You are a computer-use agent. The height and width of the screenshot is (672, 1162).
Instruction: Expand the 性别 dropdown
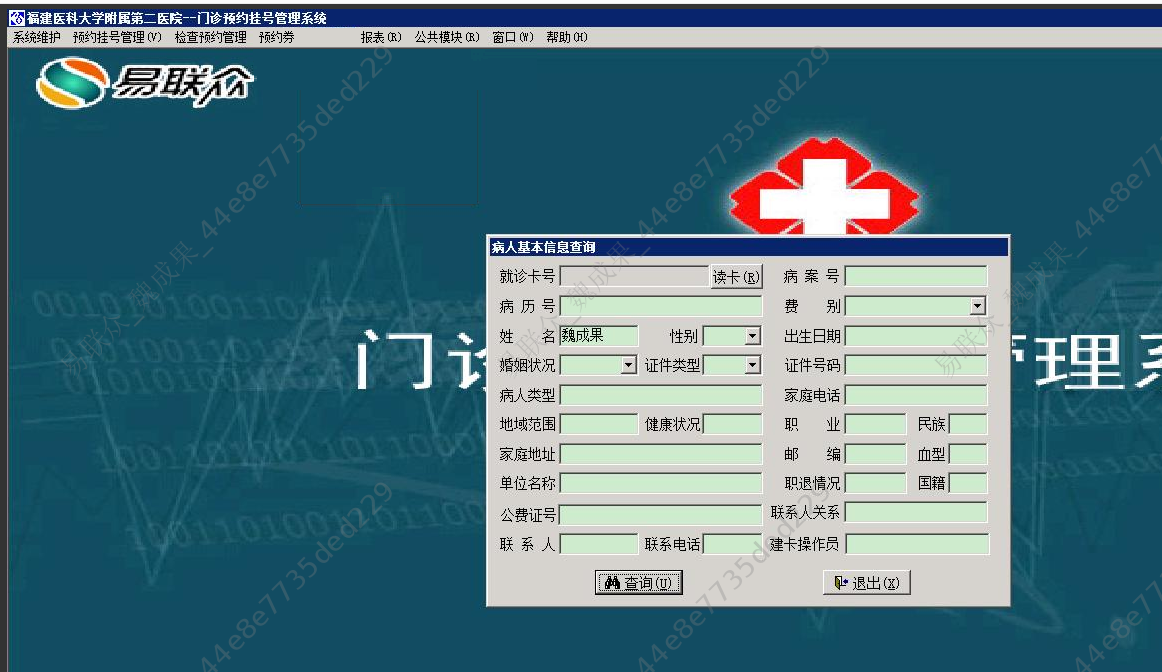(x=753, y=336)
